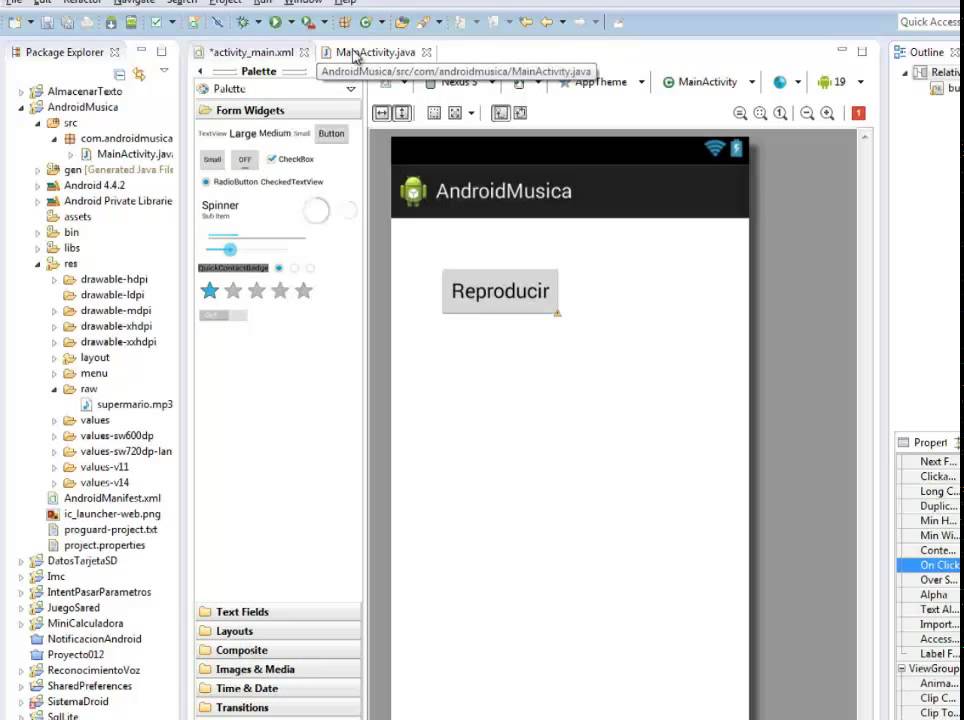Toggle fill width layout icon

pyautogui.click(x=382, y=113)
